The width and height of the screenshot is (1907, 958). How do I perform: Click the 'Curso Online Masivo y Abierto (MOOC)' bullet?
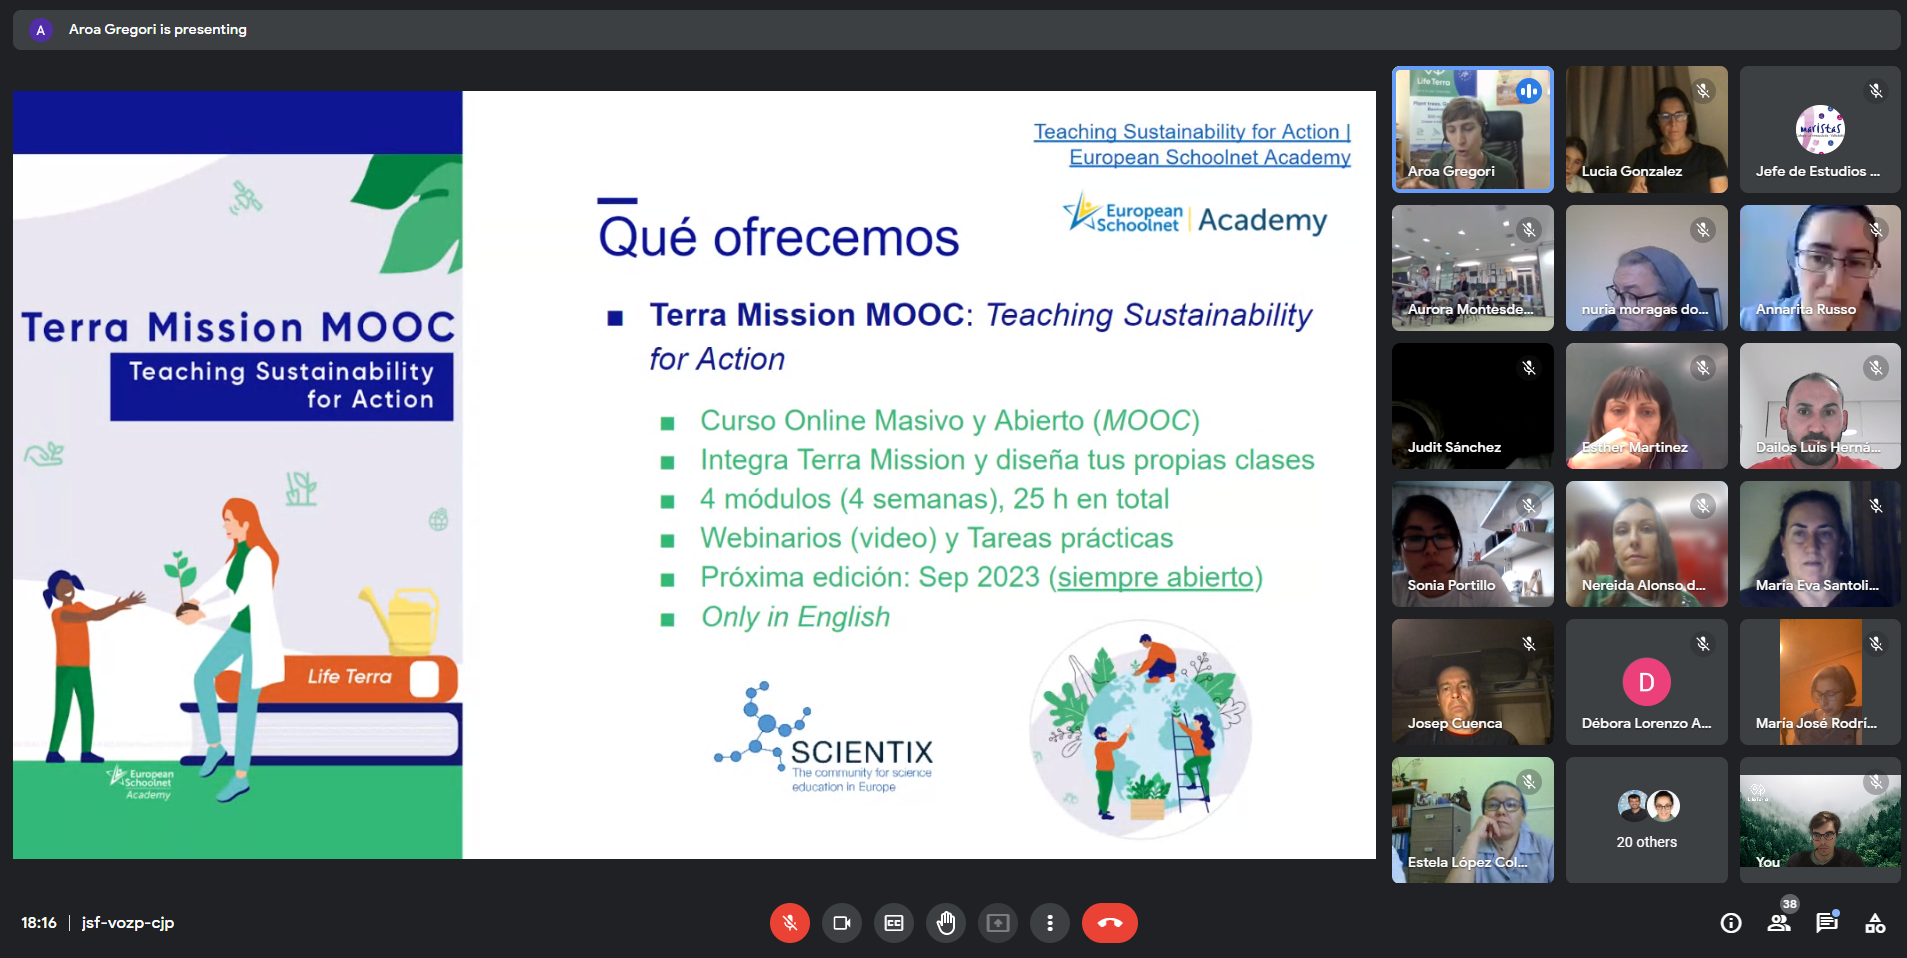pyautogui.click(x=949, y=421)
